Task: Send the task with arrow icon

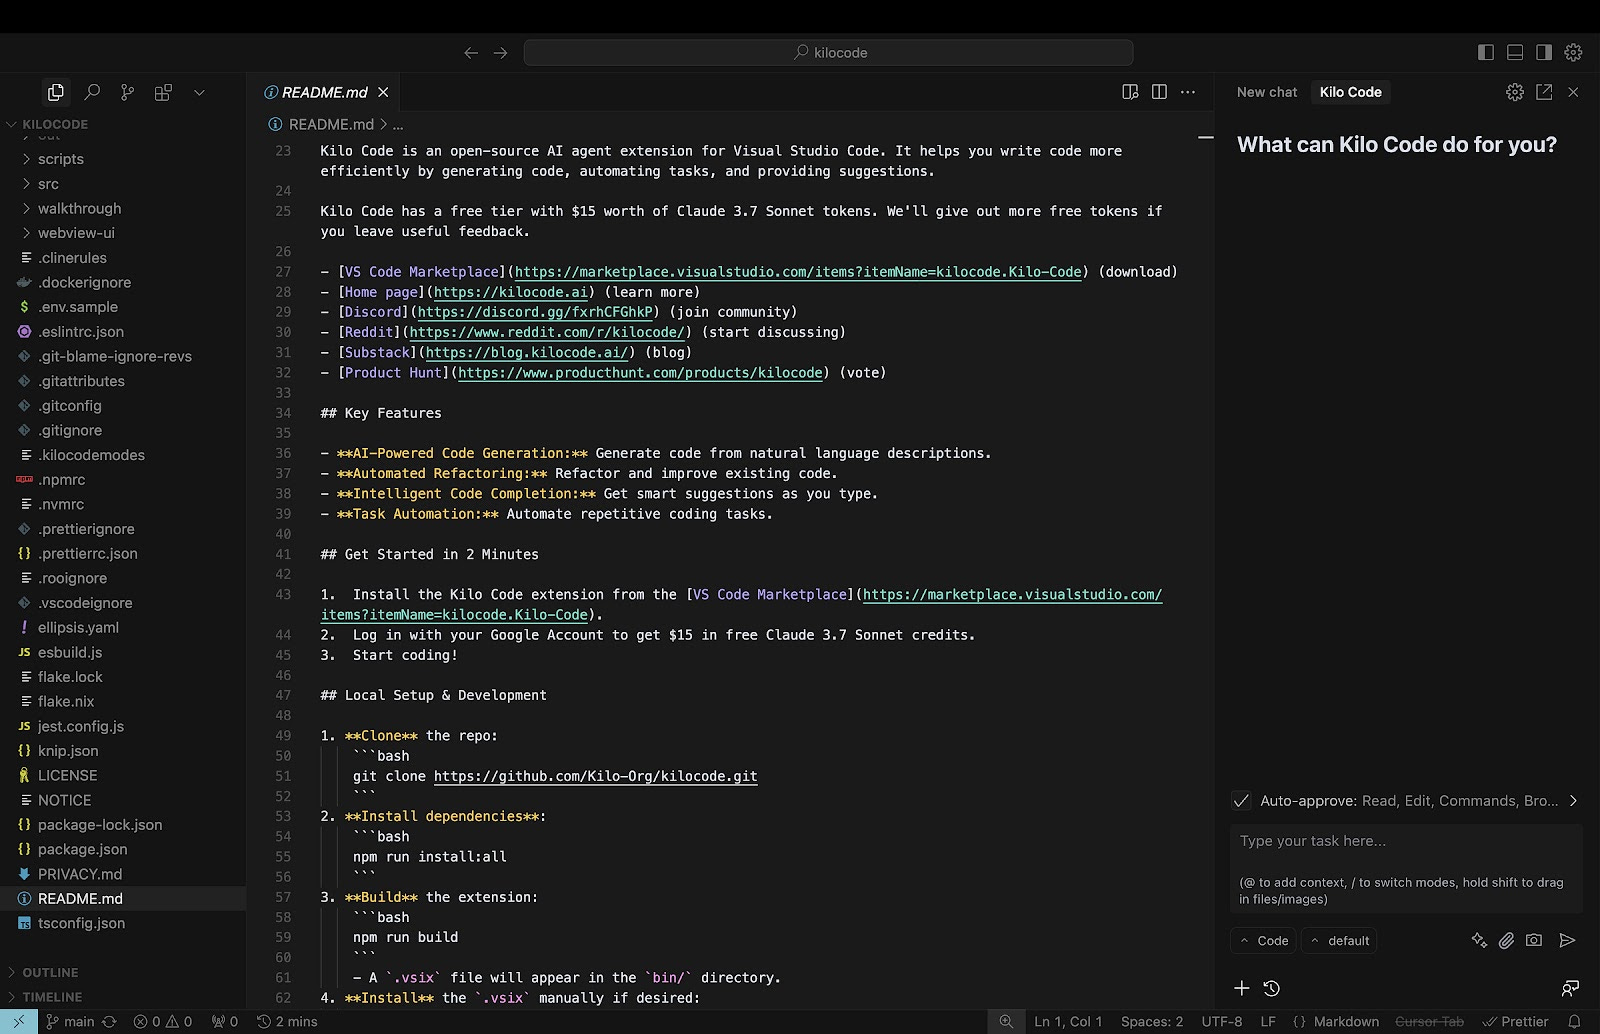Action: [1567, 940]
